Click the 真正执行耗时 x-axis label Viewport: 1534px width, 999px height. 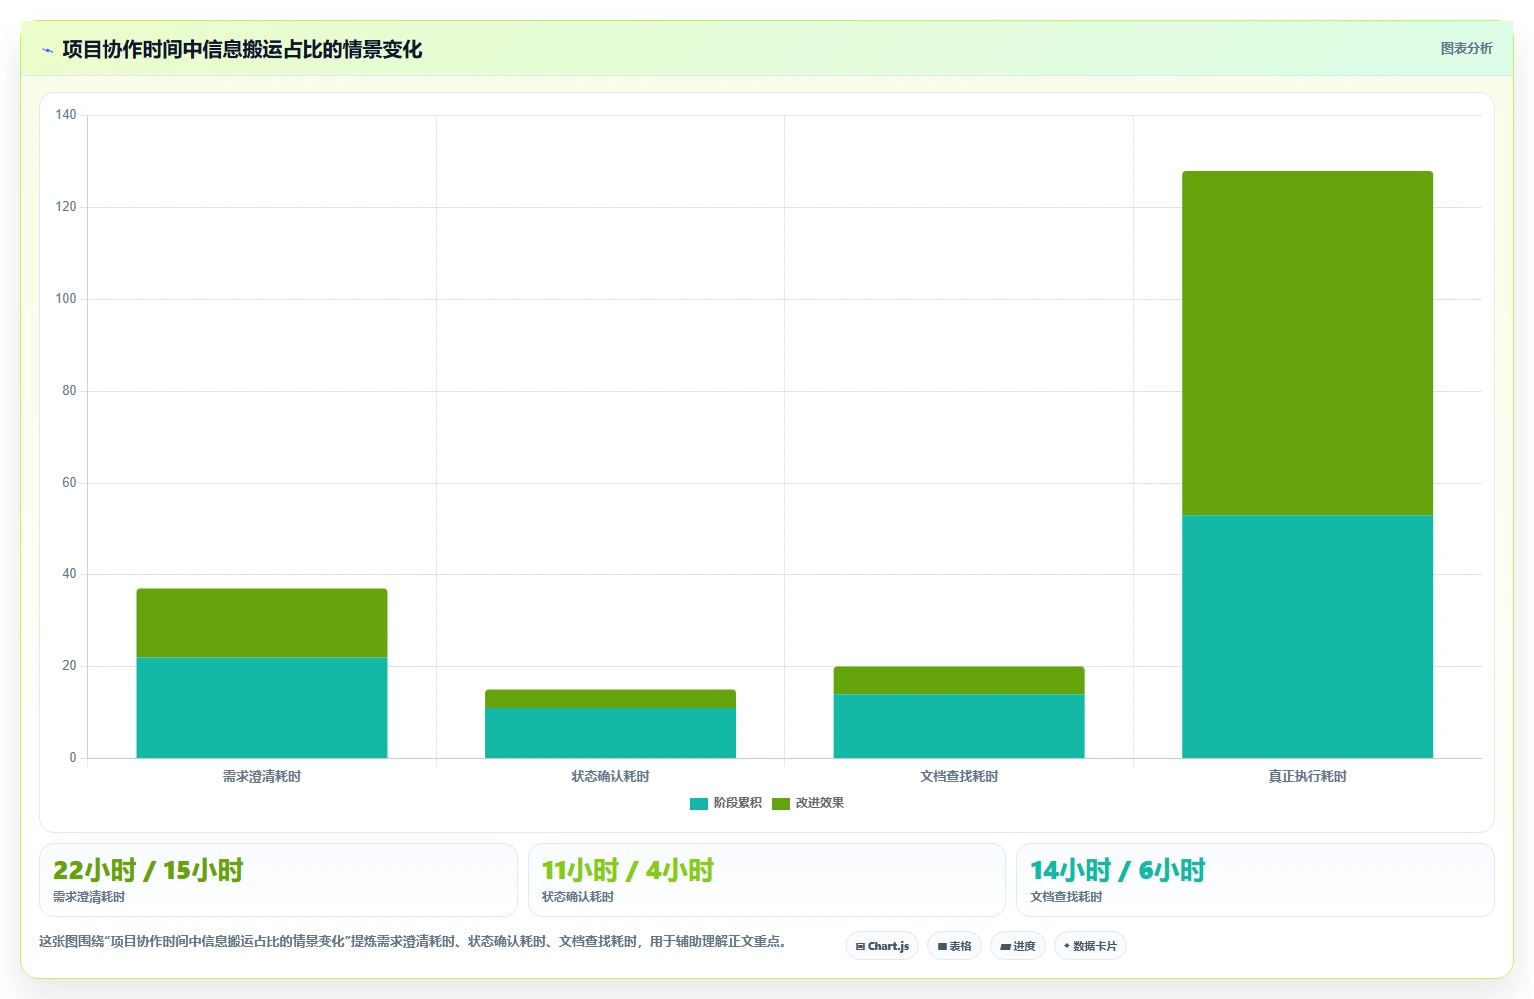coord(1307,776)
